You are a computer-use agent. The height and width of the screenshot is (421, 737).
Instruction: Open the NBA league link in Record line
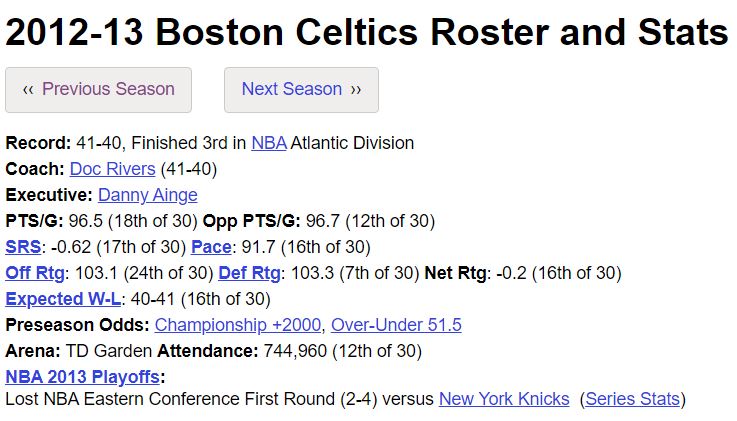click(x=269, y=143)
